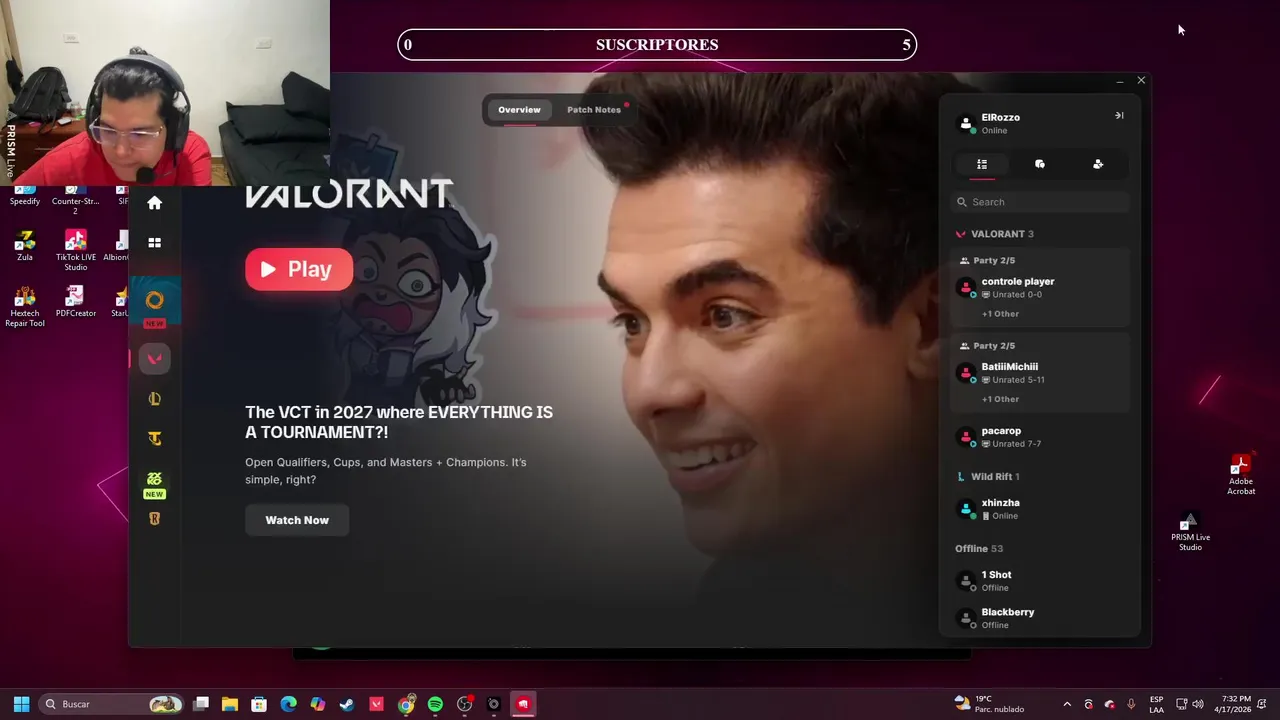Viewport: 1280px width, 720px height.
Task: Open Copilot from the taskbar
Action: [x=317, y=704]
